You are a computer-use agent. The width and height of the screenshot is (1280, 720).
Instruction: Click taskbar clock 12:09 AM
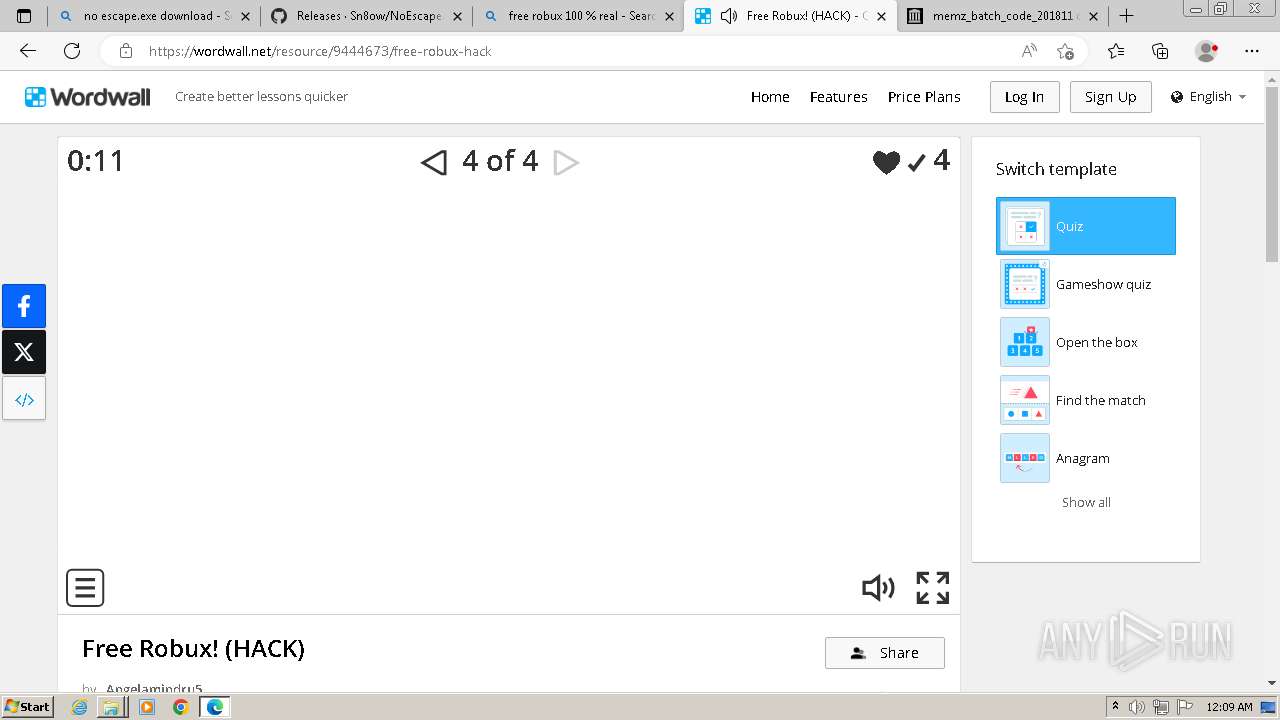1229,707
